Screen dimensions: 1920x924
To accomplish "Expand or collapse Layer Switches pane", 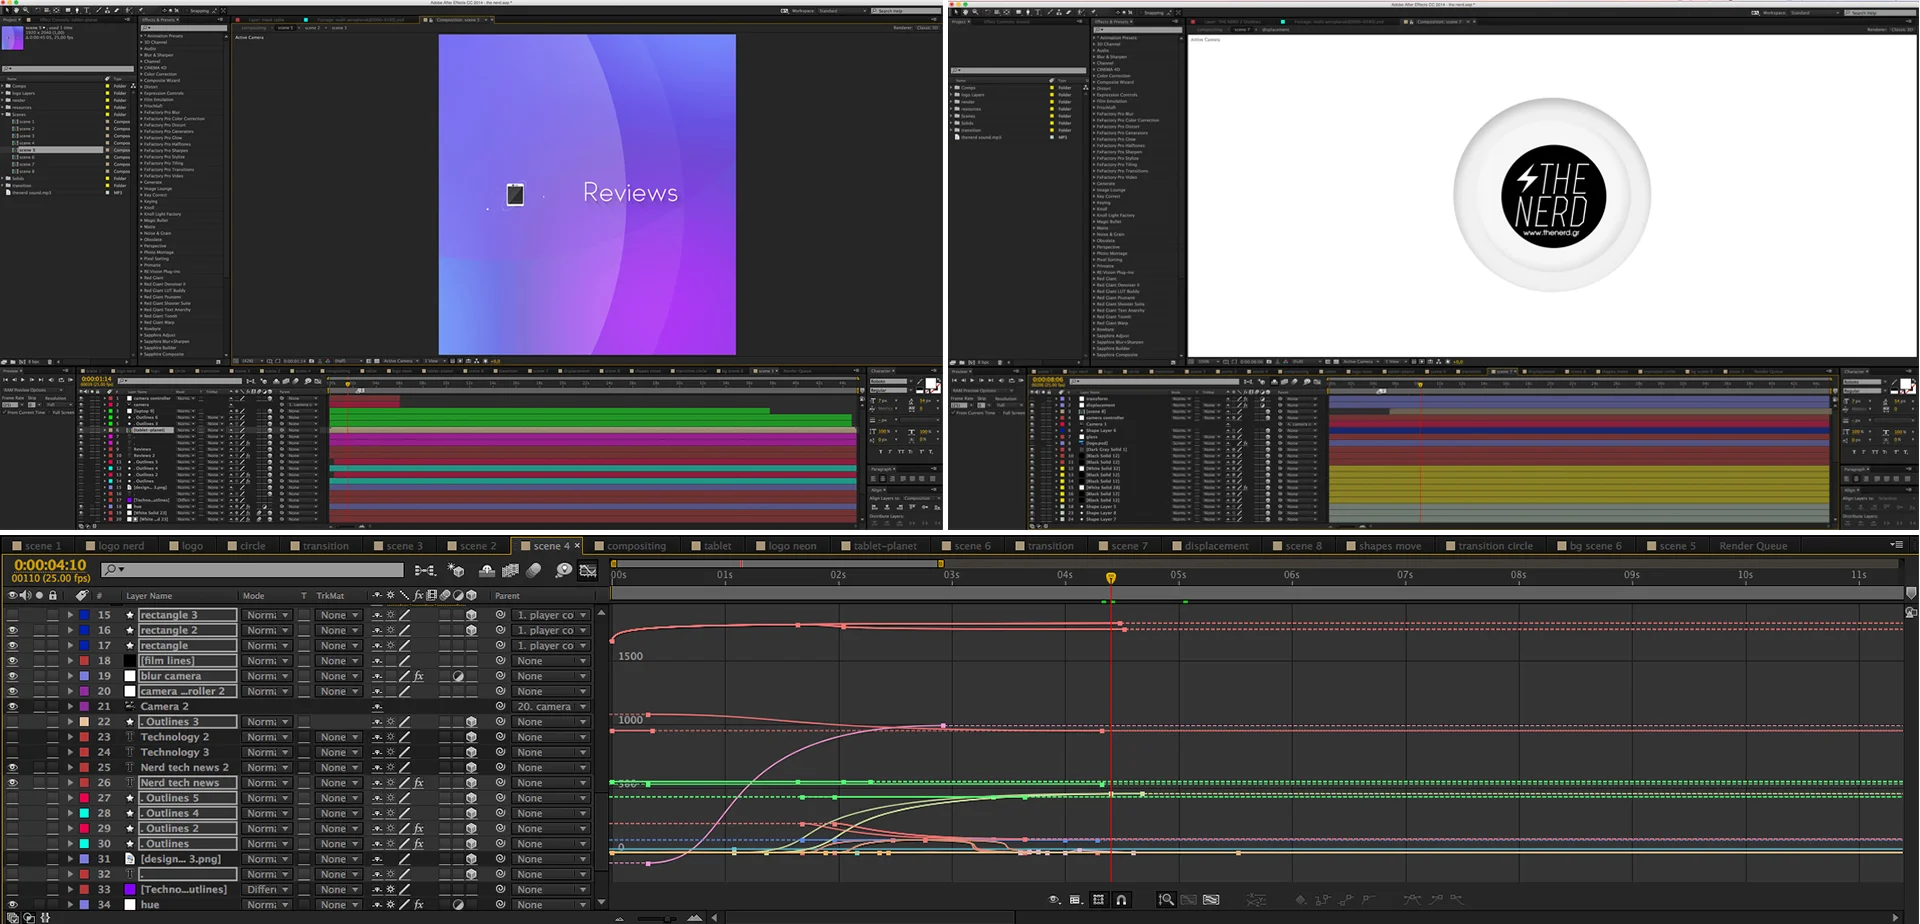I will point(13,917).
